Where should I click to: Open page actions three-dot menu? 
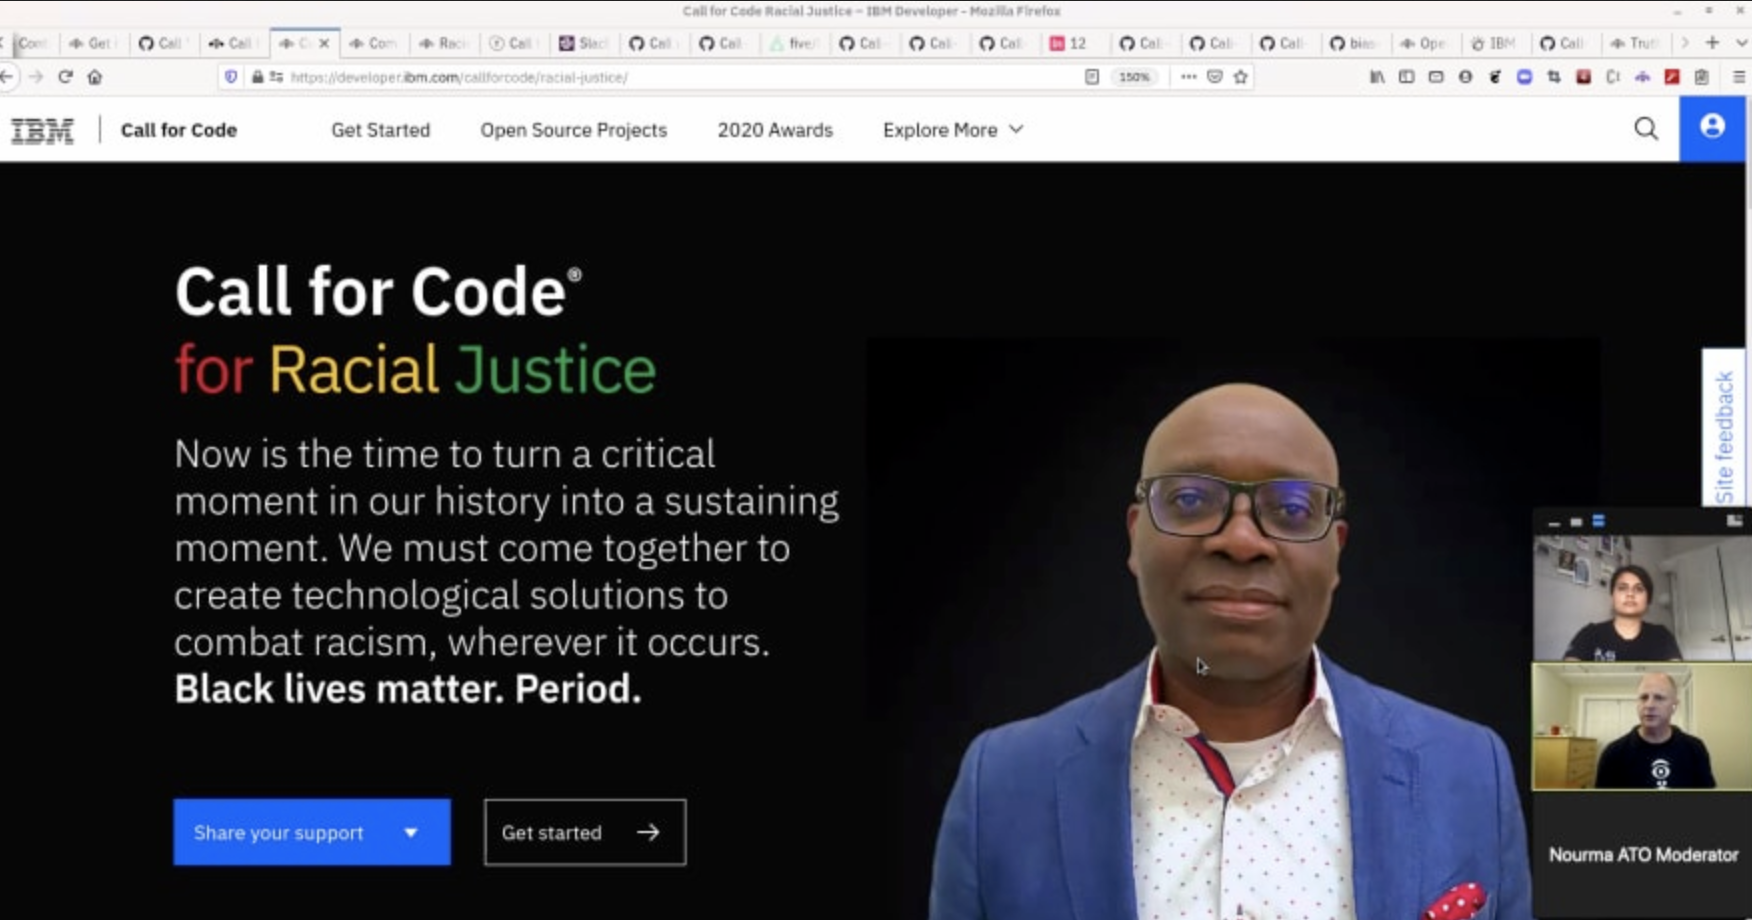[x=1188, y=77]
